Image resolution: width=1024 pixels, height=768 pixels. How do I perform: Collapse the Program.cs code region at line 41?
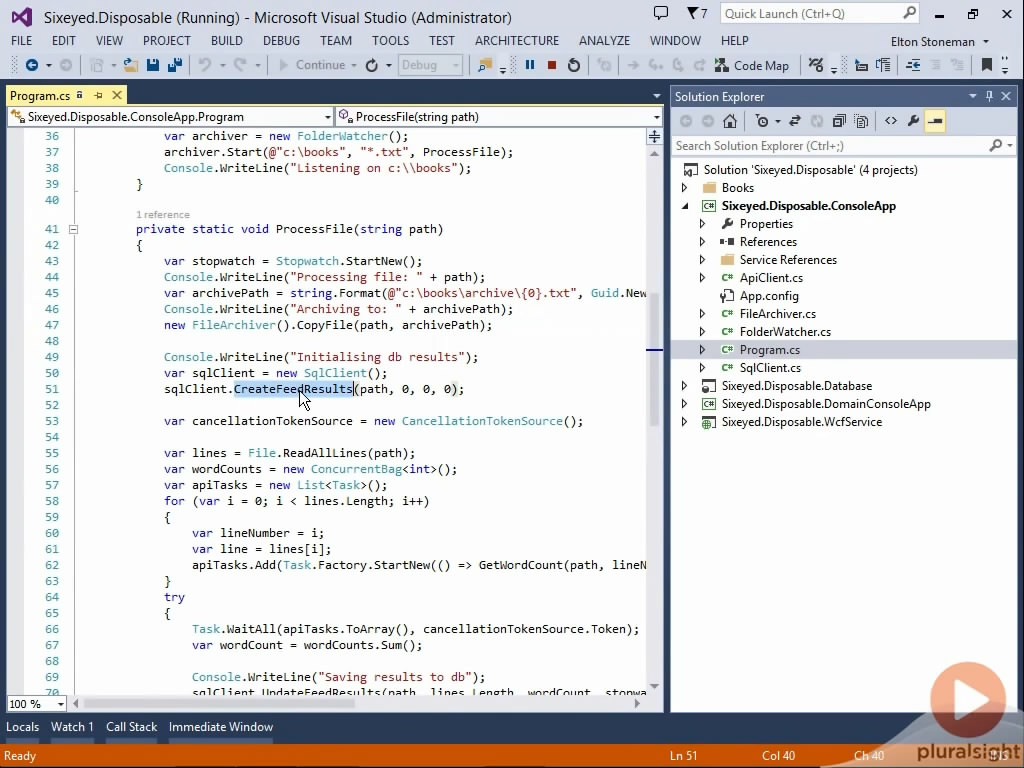tap(74, 229)
